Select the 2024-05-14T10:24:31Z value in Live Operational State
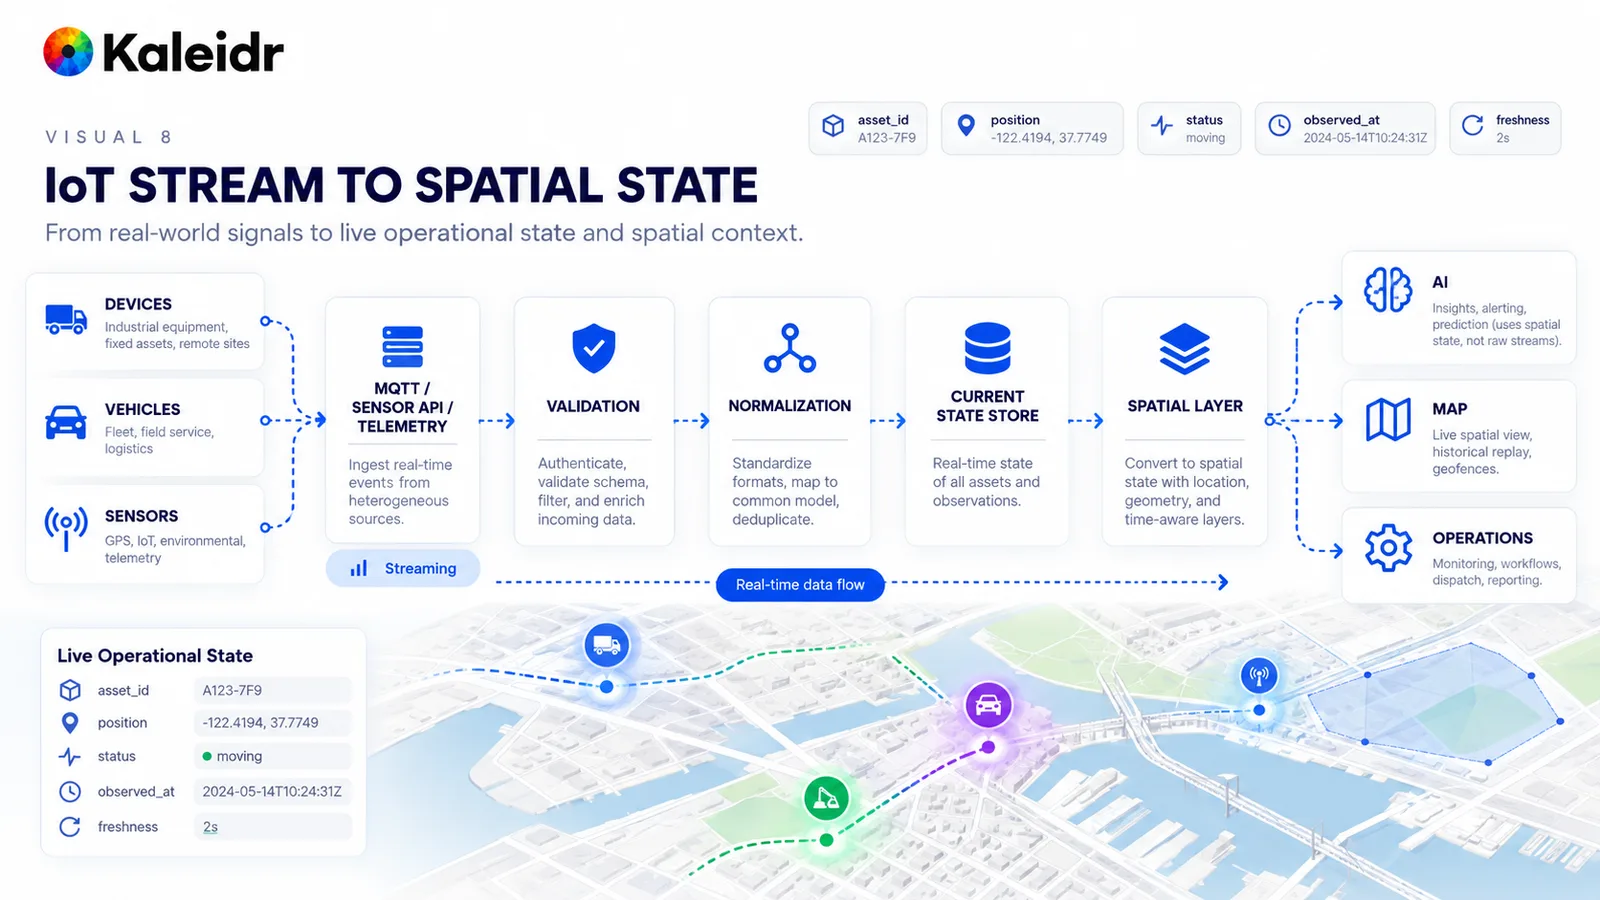The height and width of the screenshot is (900, 1600). click(272, 791)
